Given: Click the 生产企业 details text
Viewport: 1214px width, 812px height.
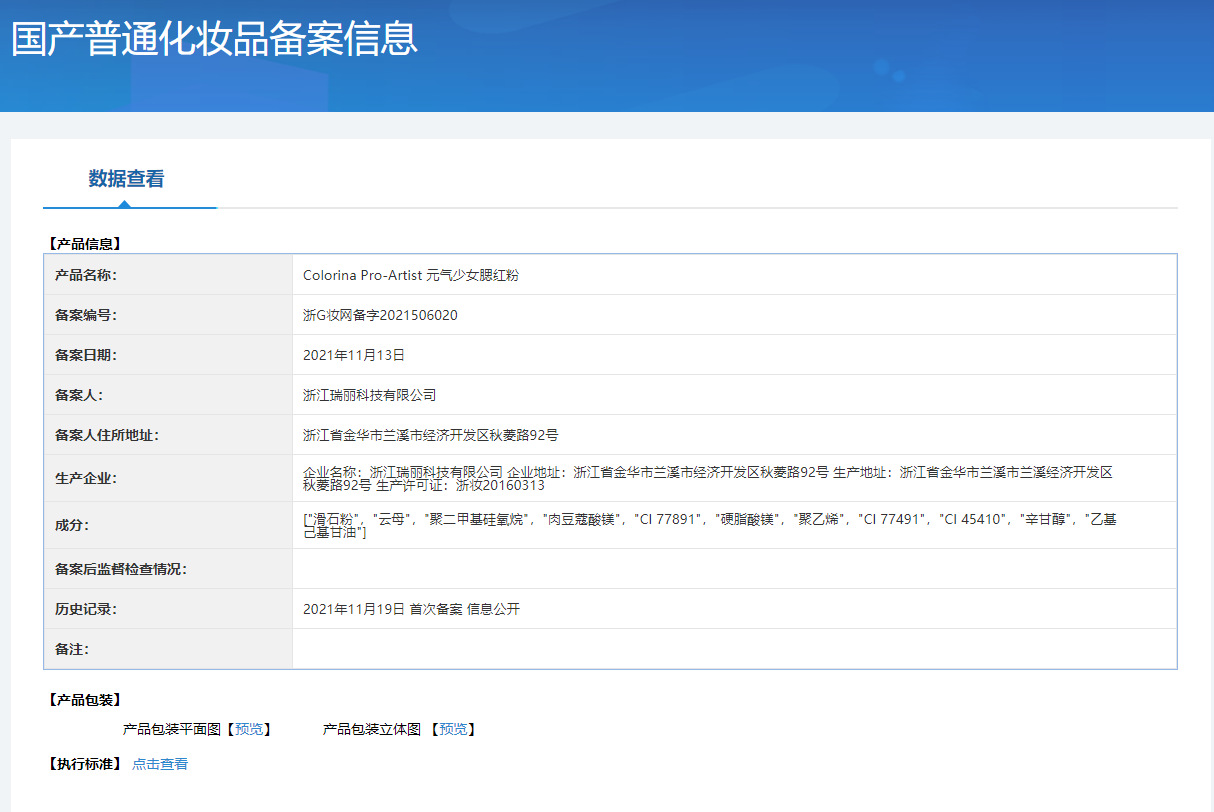Looking at the screenshot, I should 708,478.
